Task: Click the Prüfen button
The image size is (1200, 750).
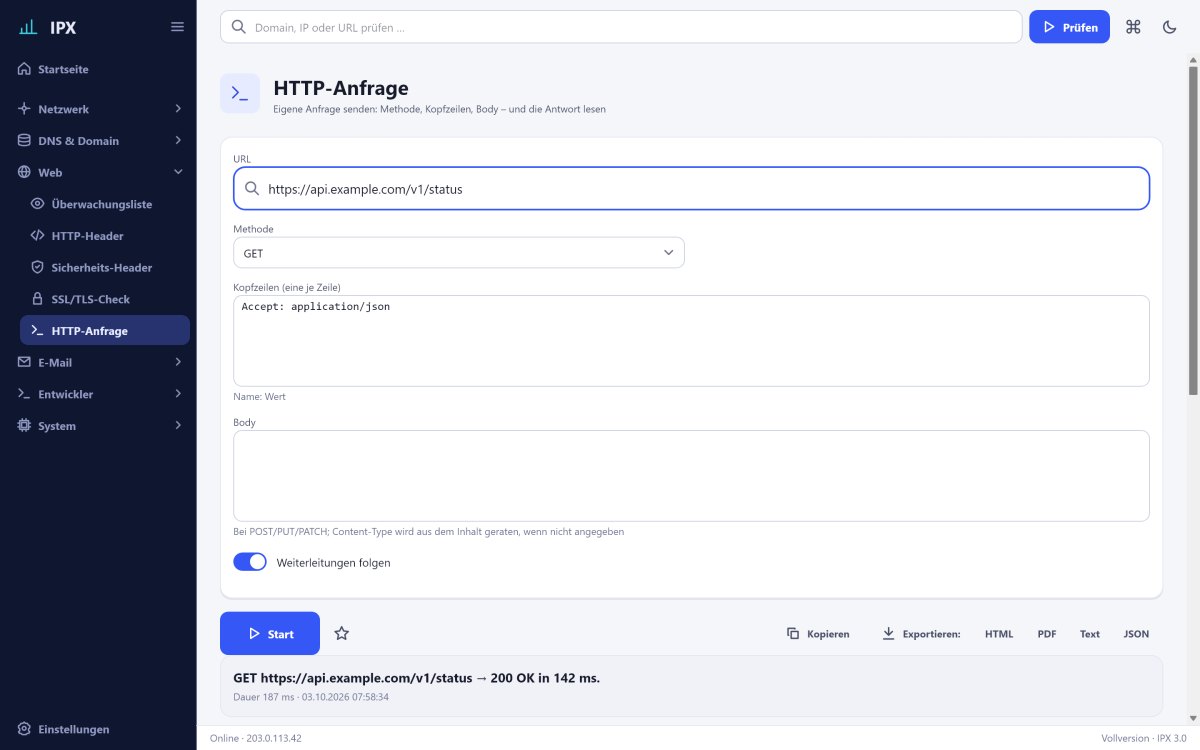Action: coord(1069,27)
